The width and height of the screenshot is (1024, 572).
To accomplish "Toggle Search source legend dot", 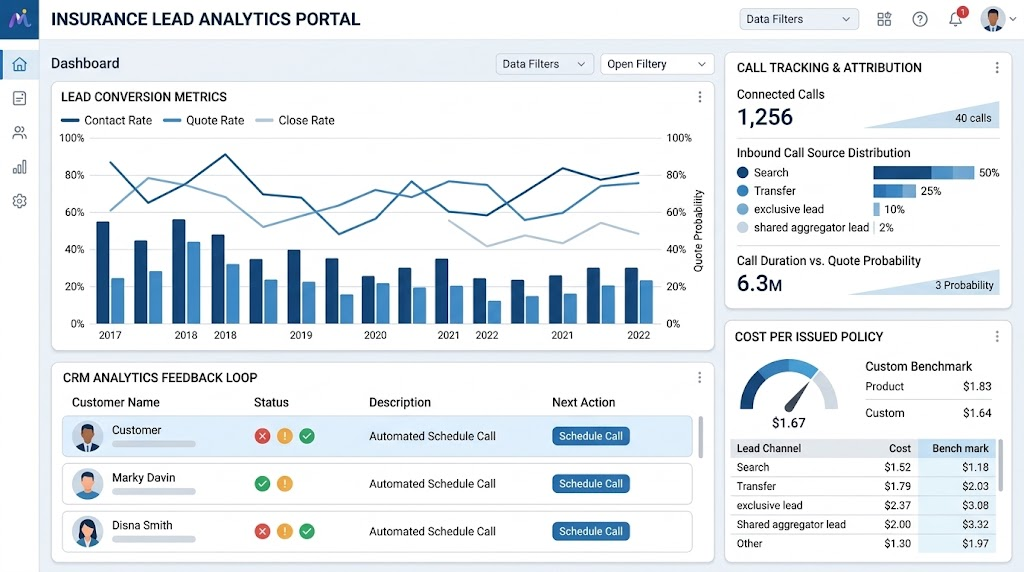I will 743,172.
